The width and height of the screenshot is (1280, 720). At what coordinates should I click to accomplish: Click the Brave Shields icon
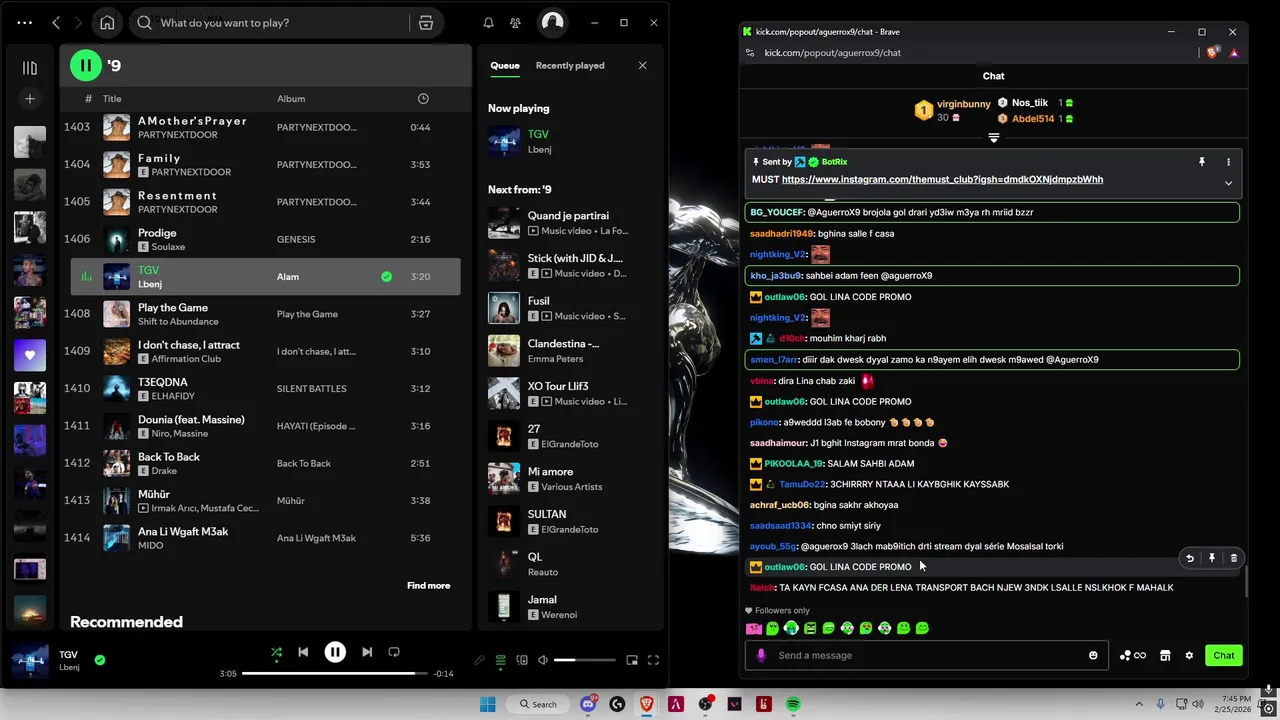(1214, 53)
